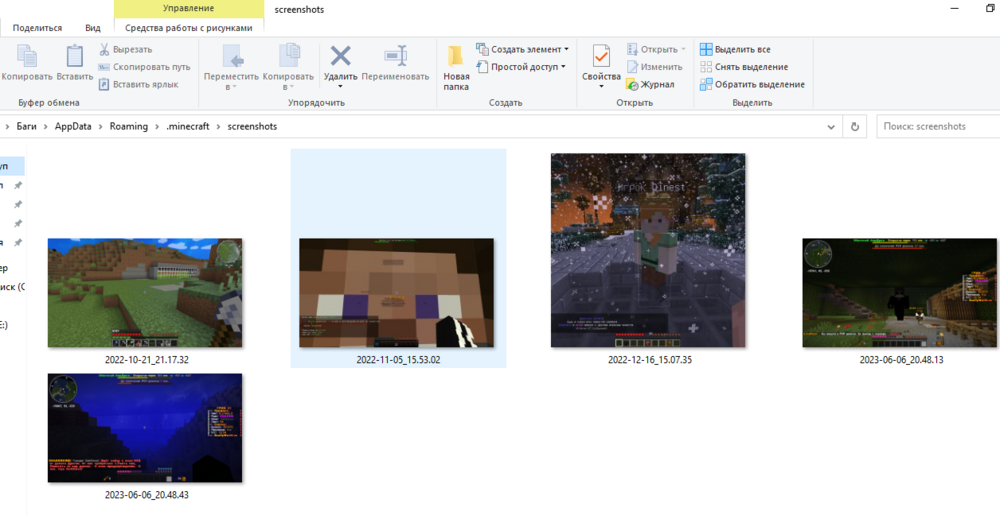Select thumbnail 2023-06-06_20.48.13
This screenshot has width=1000, height=515.
point(900,293)
